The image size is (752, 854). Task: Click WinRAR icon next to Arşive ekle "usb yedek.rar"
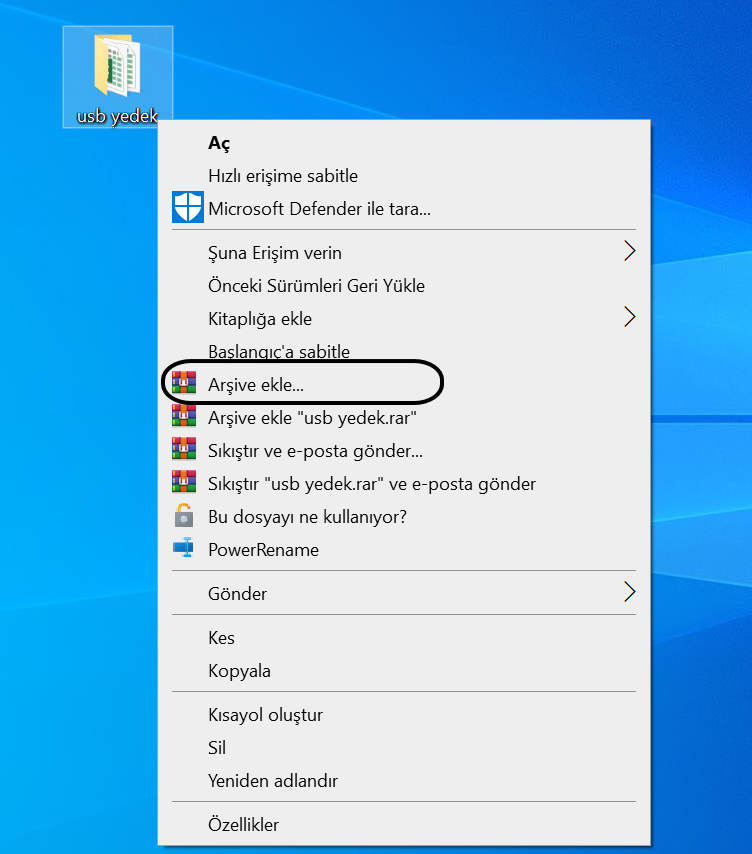[183, 417]
